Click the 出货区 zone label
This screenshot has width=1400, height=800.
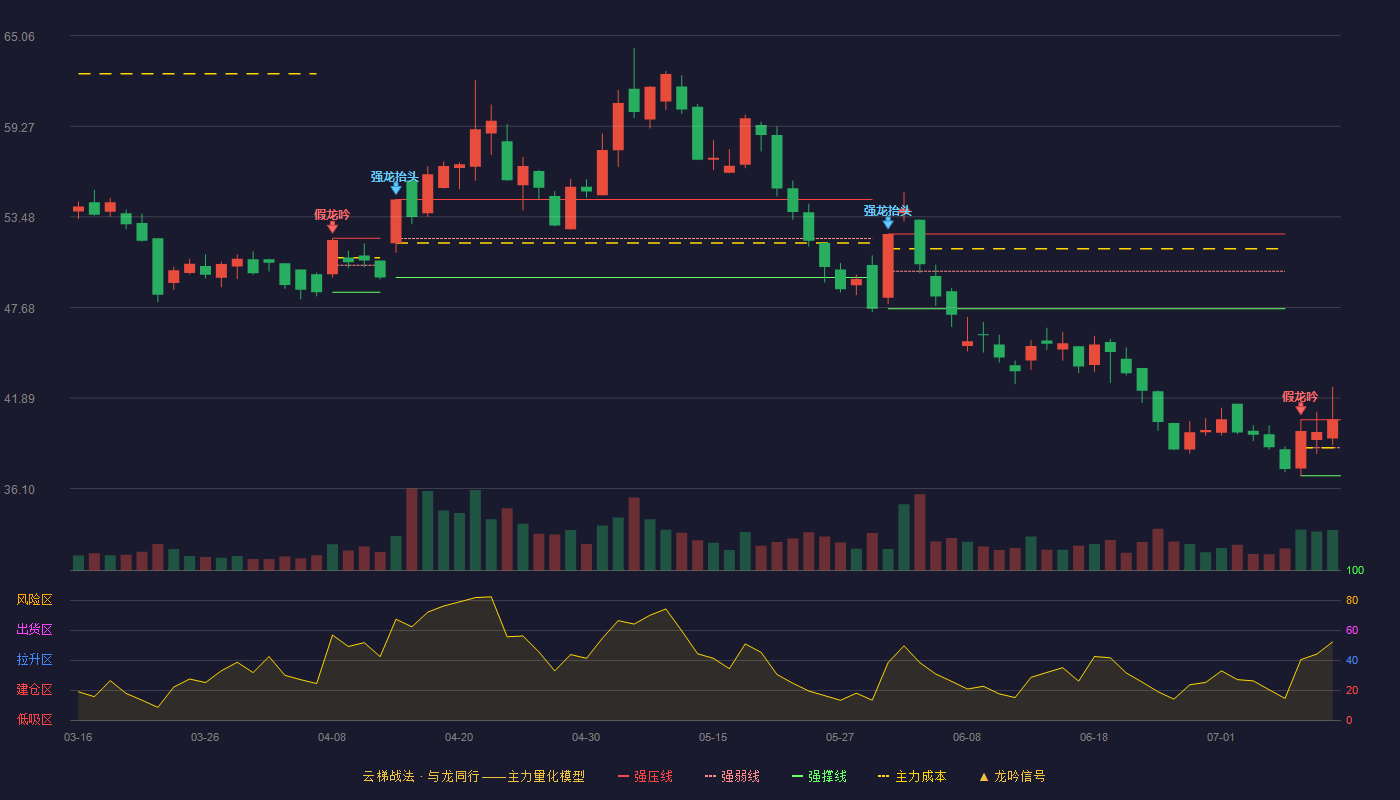tap(35, 630)
